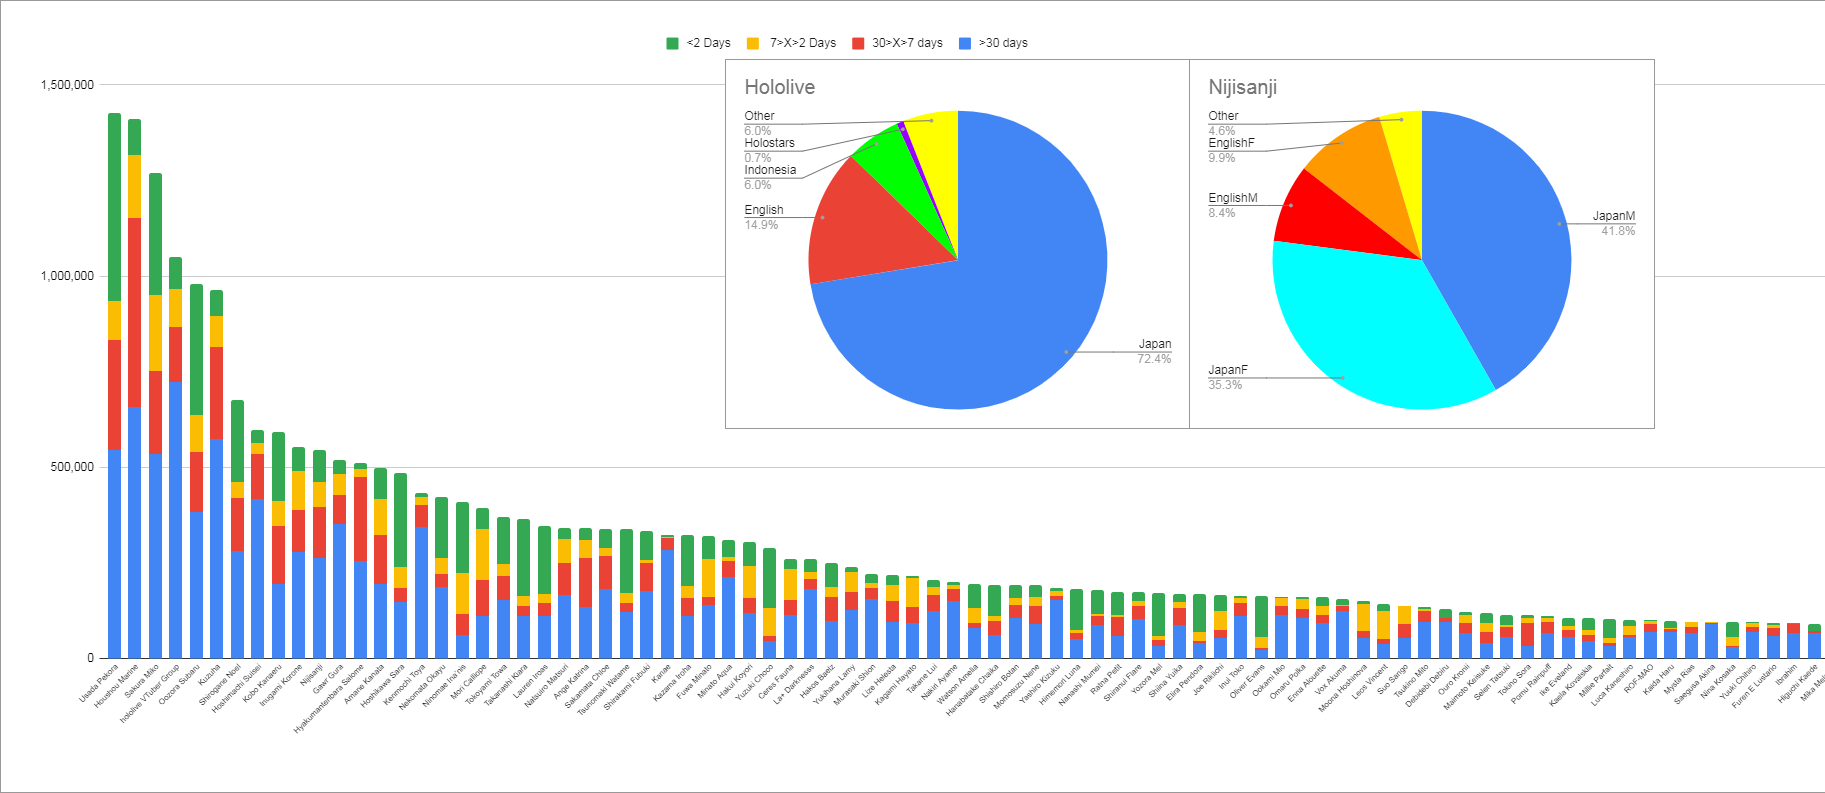Click the Nijisanji pie chart title
The height and width of the screenshot is (793, 1825).
[1242, 87]
